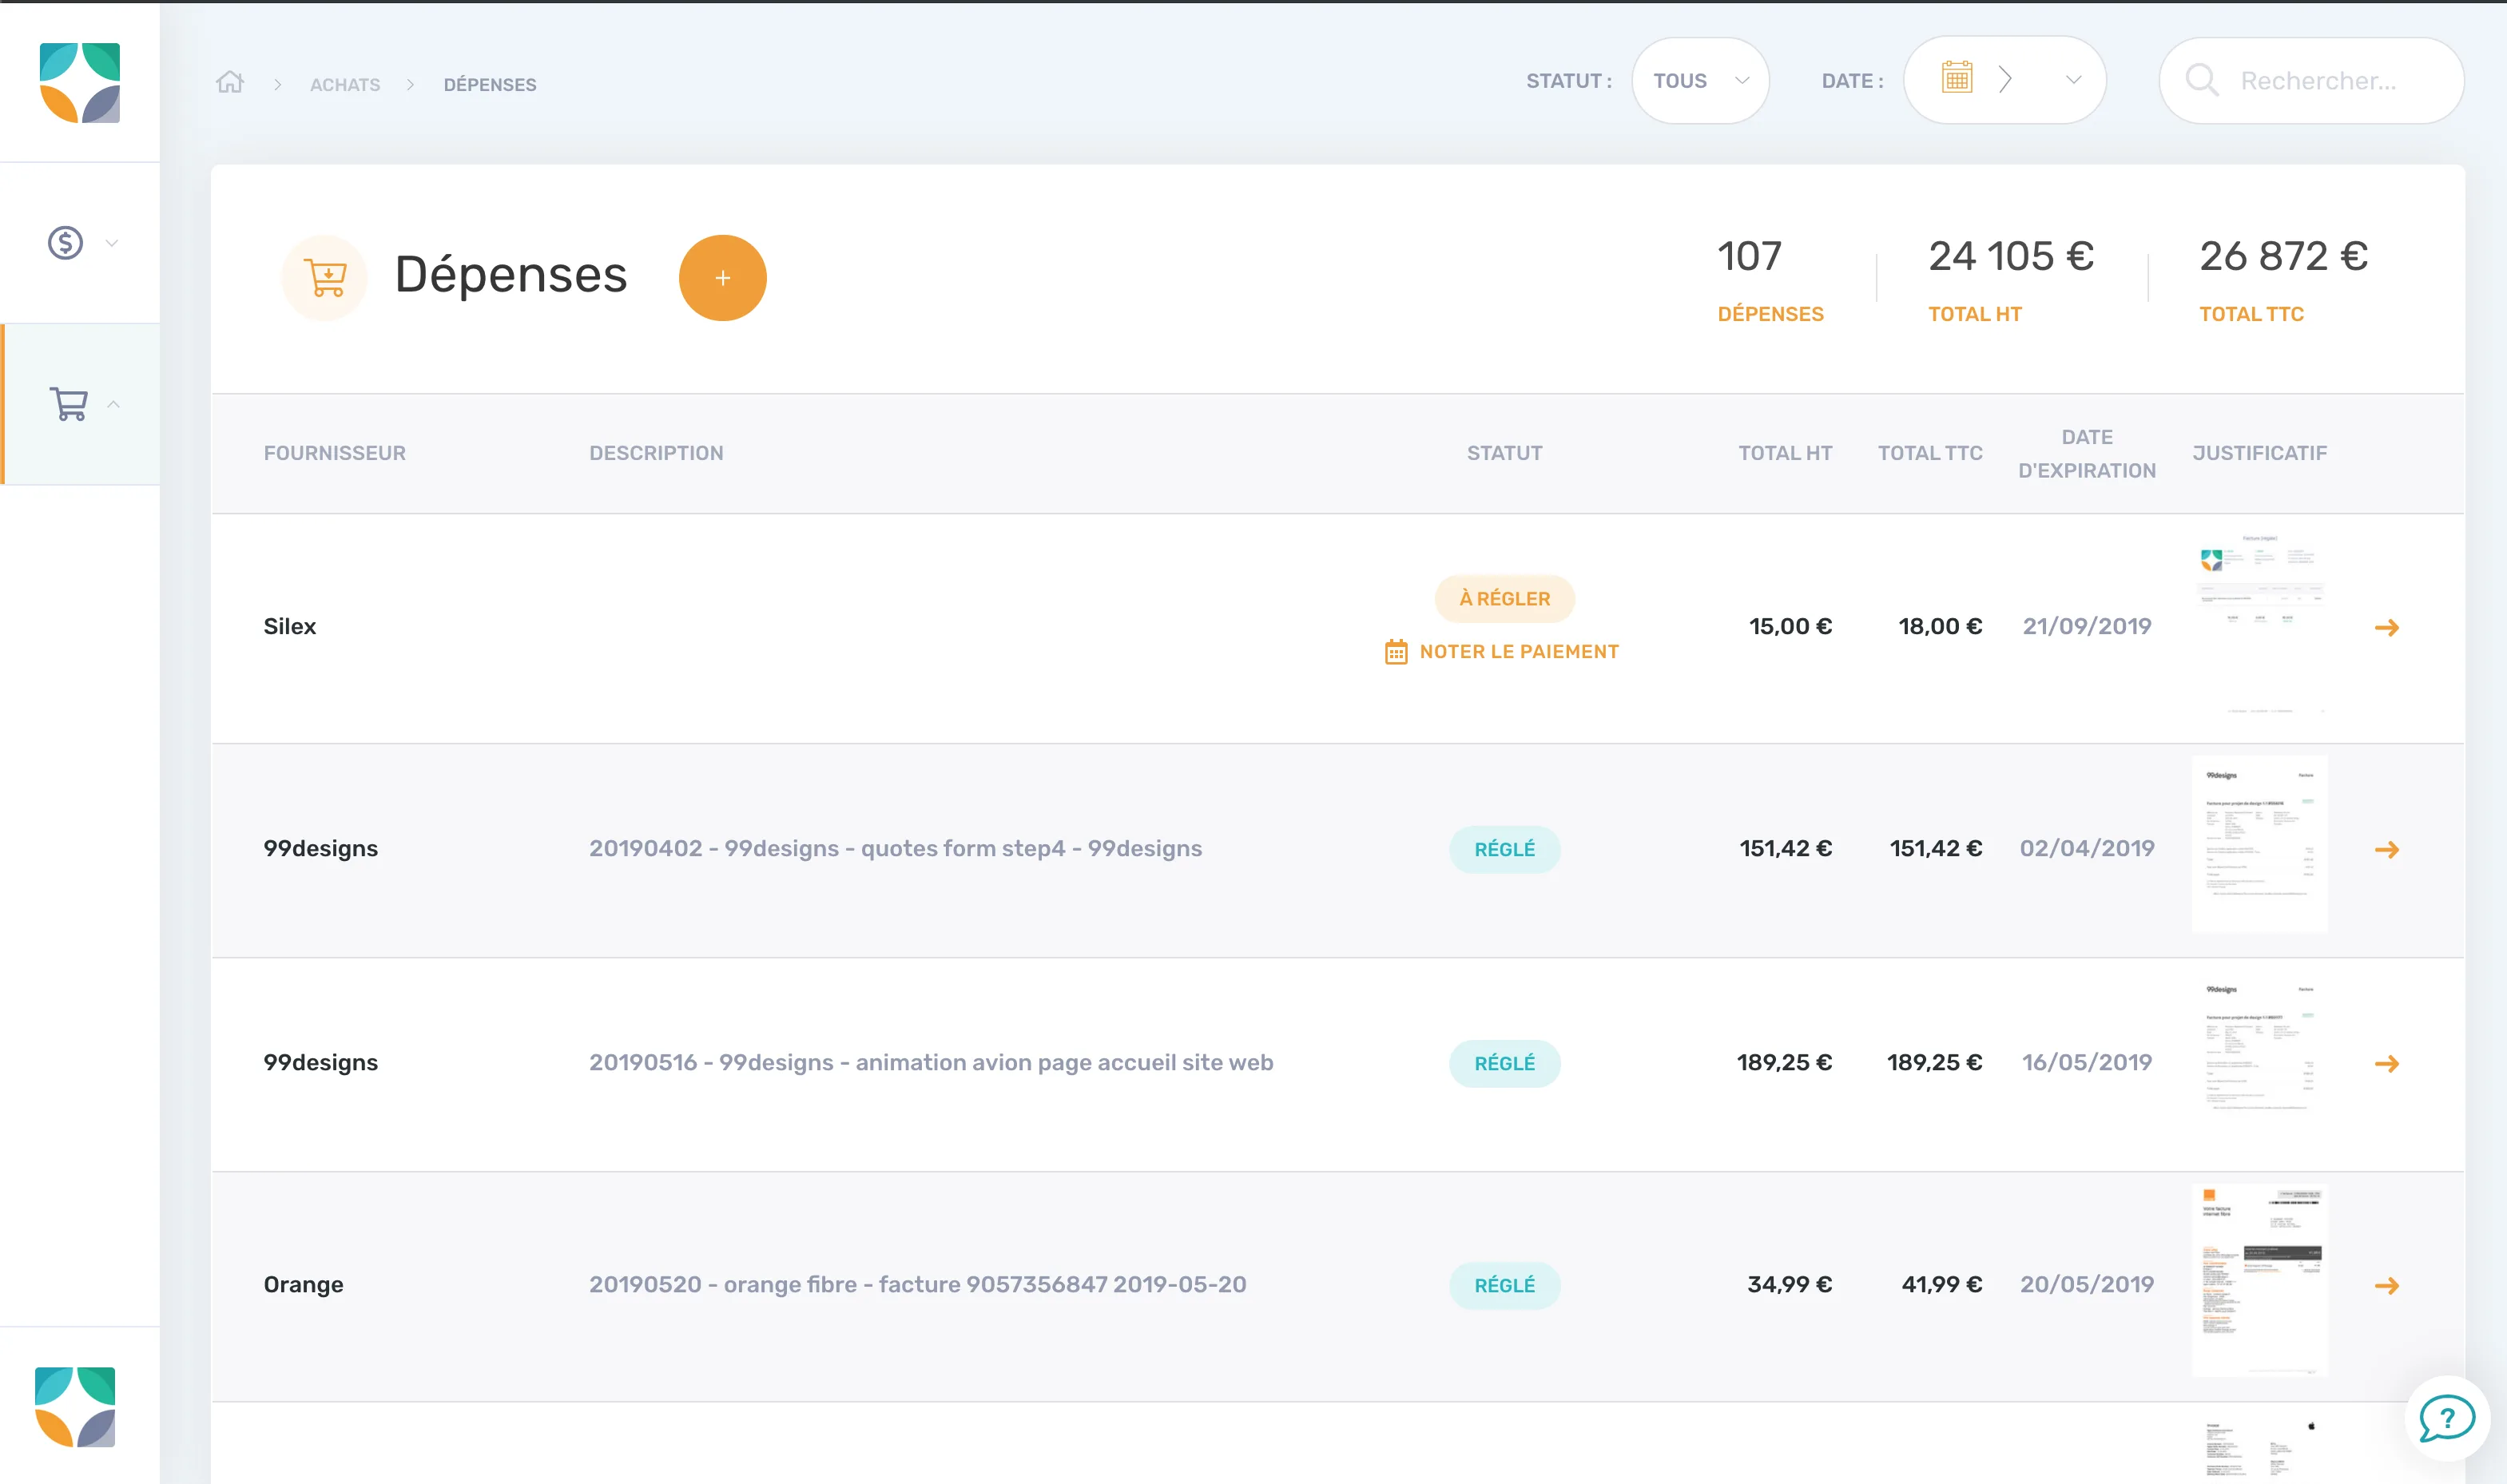Click the app logo at top of sidebar

click(79, 82)
